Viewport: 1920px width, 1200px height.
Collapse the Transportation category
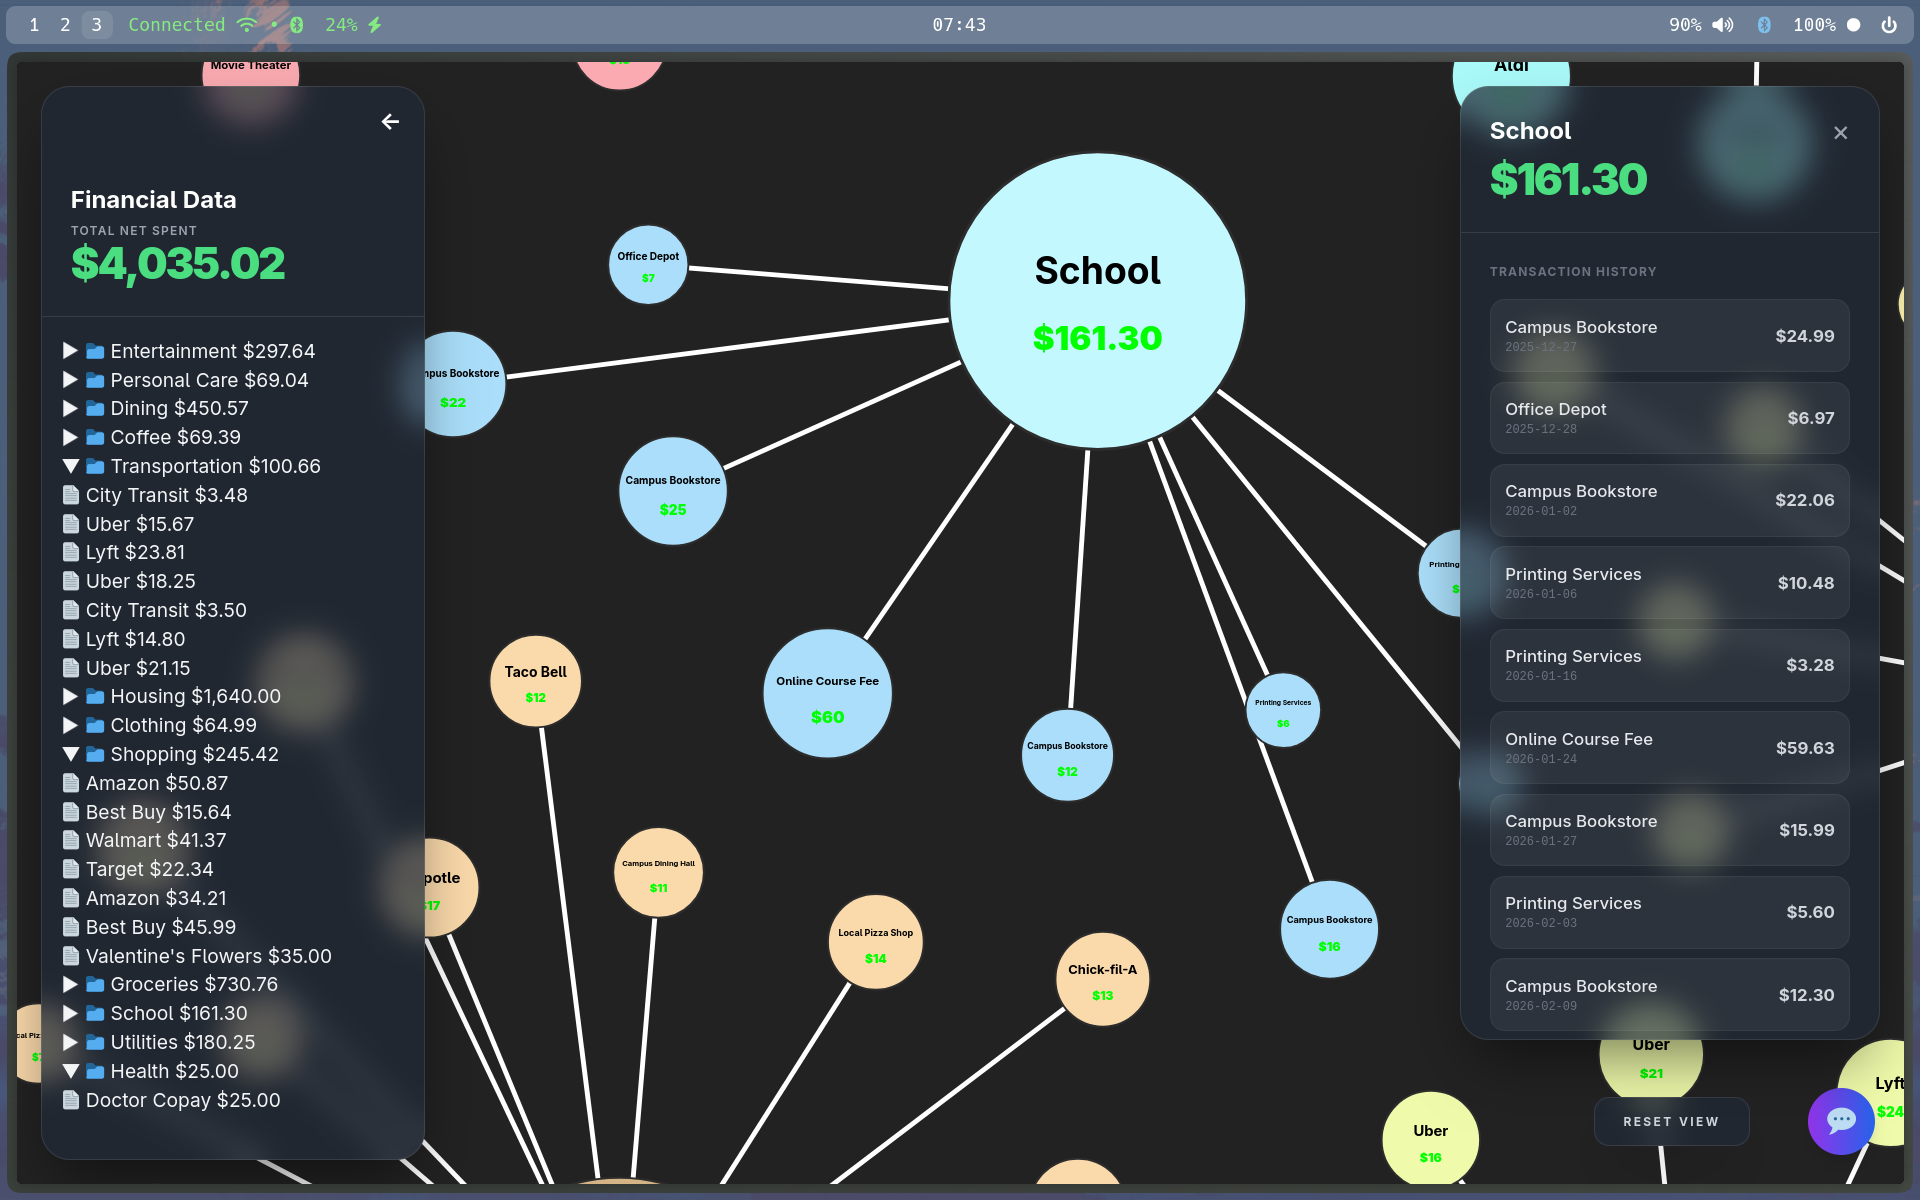tap(70, 466)
